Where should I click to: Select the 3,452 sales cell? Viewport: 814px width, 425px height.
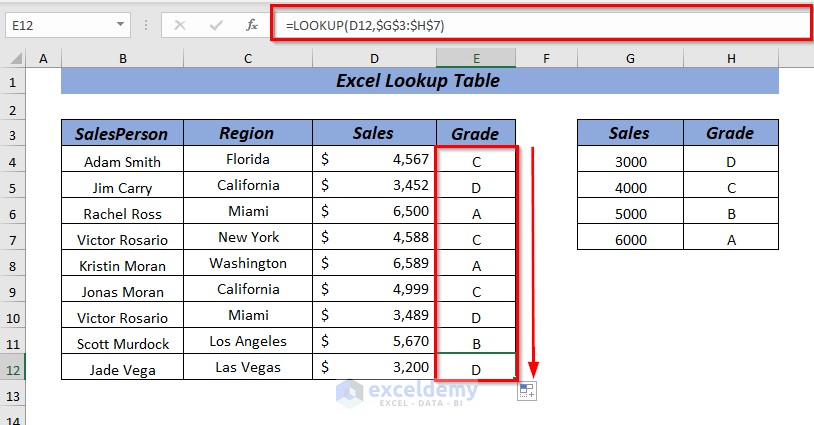click(374, 185)
